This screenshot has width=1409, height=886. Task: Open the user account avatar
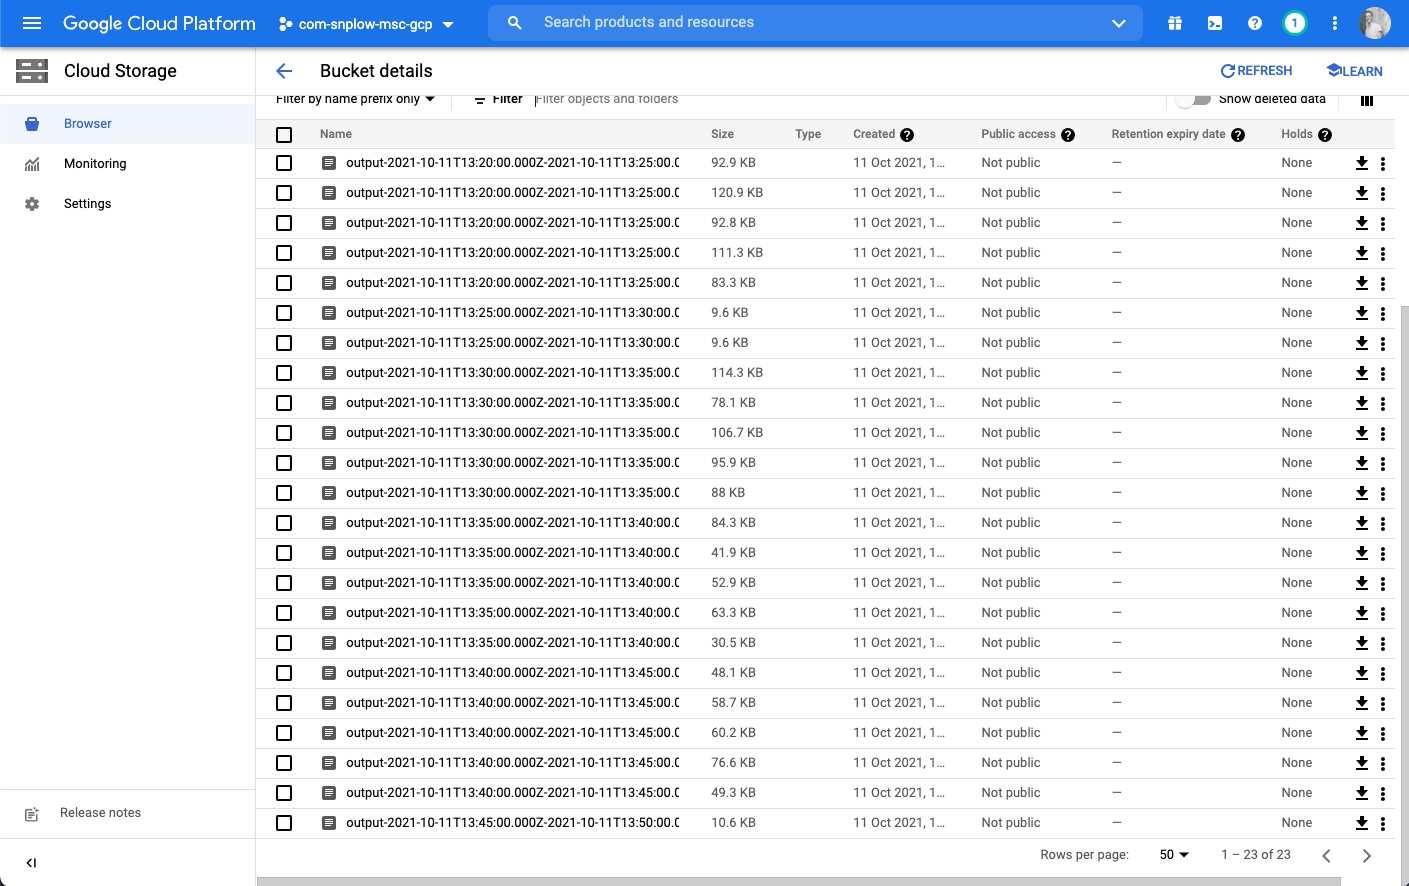[x=1375, y=23]
